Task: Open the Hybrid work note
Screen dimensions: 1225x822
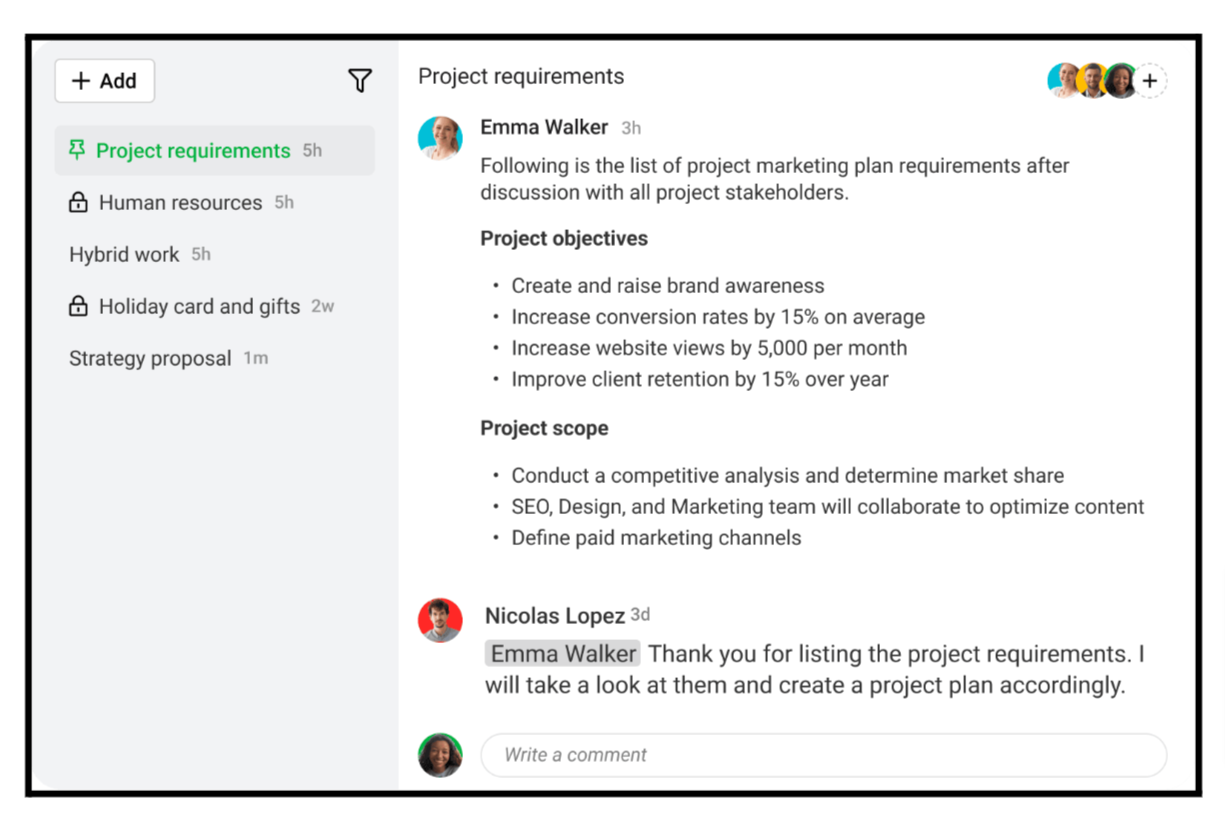Action: [124, 255]
